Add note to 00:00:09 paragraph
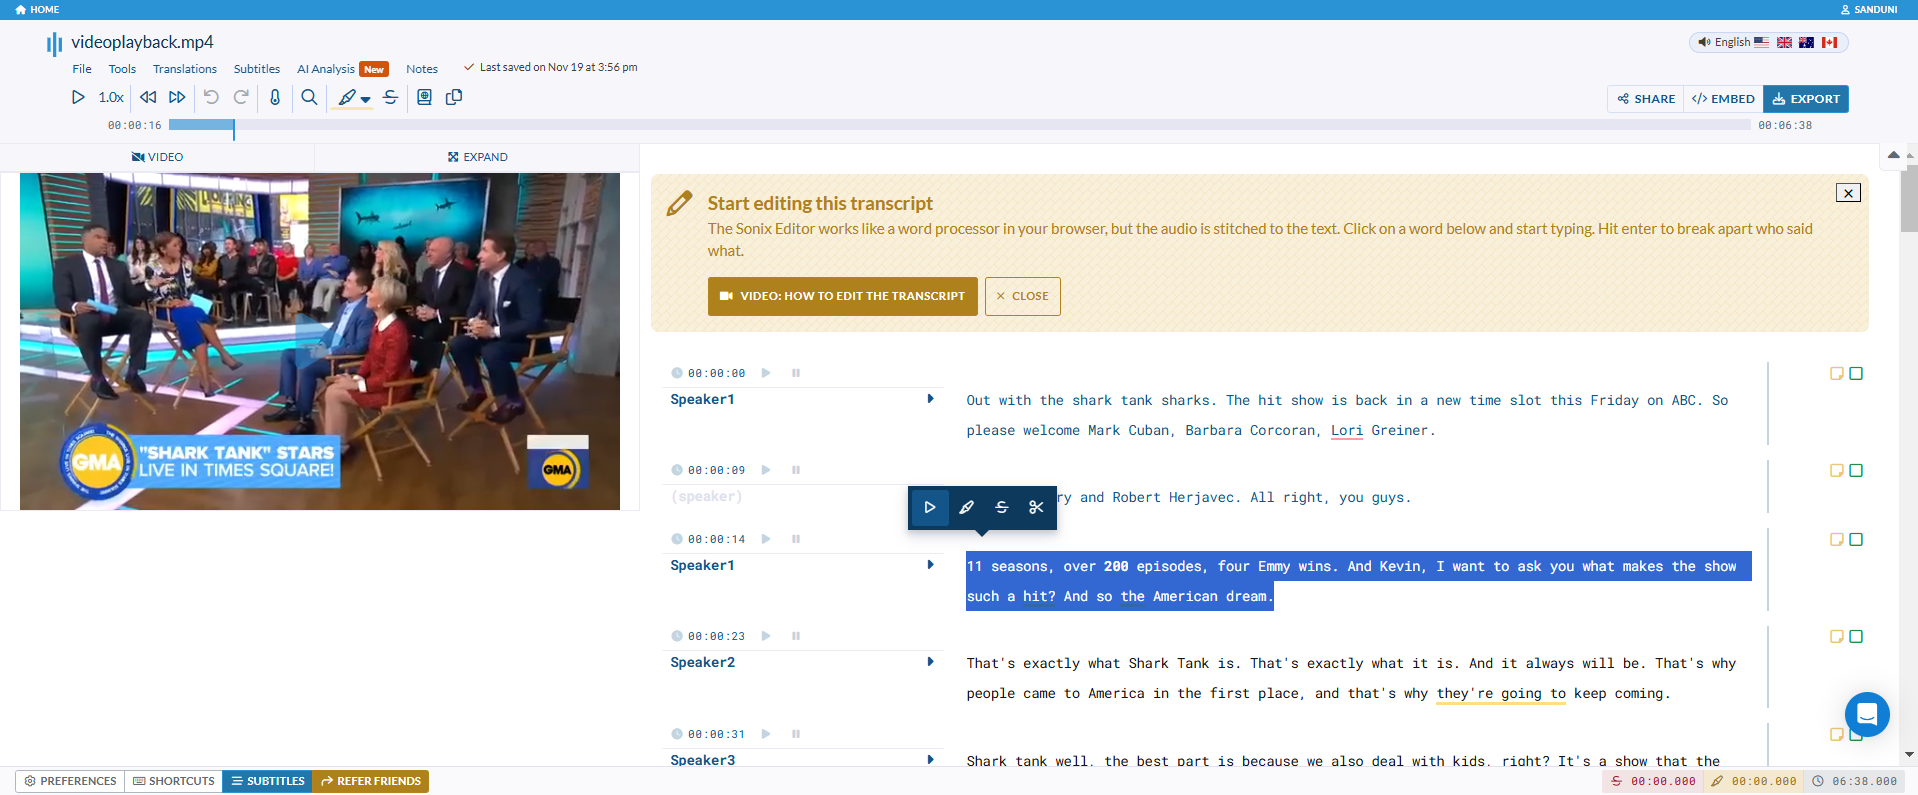Image resolution: width=1918 pixels, height=795 pixels. click(x=1837, y=470)
